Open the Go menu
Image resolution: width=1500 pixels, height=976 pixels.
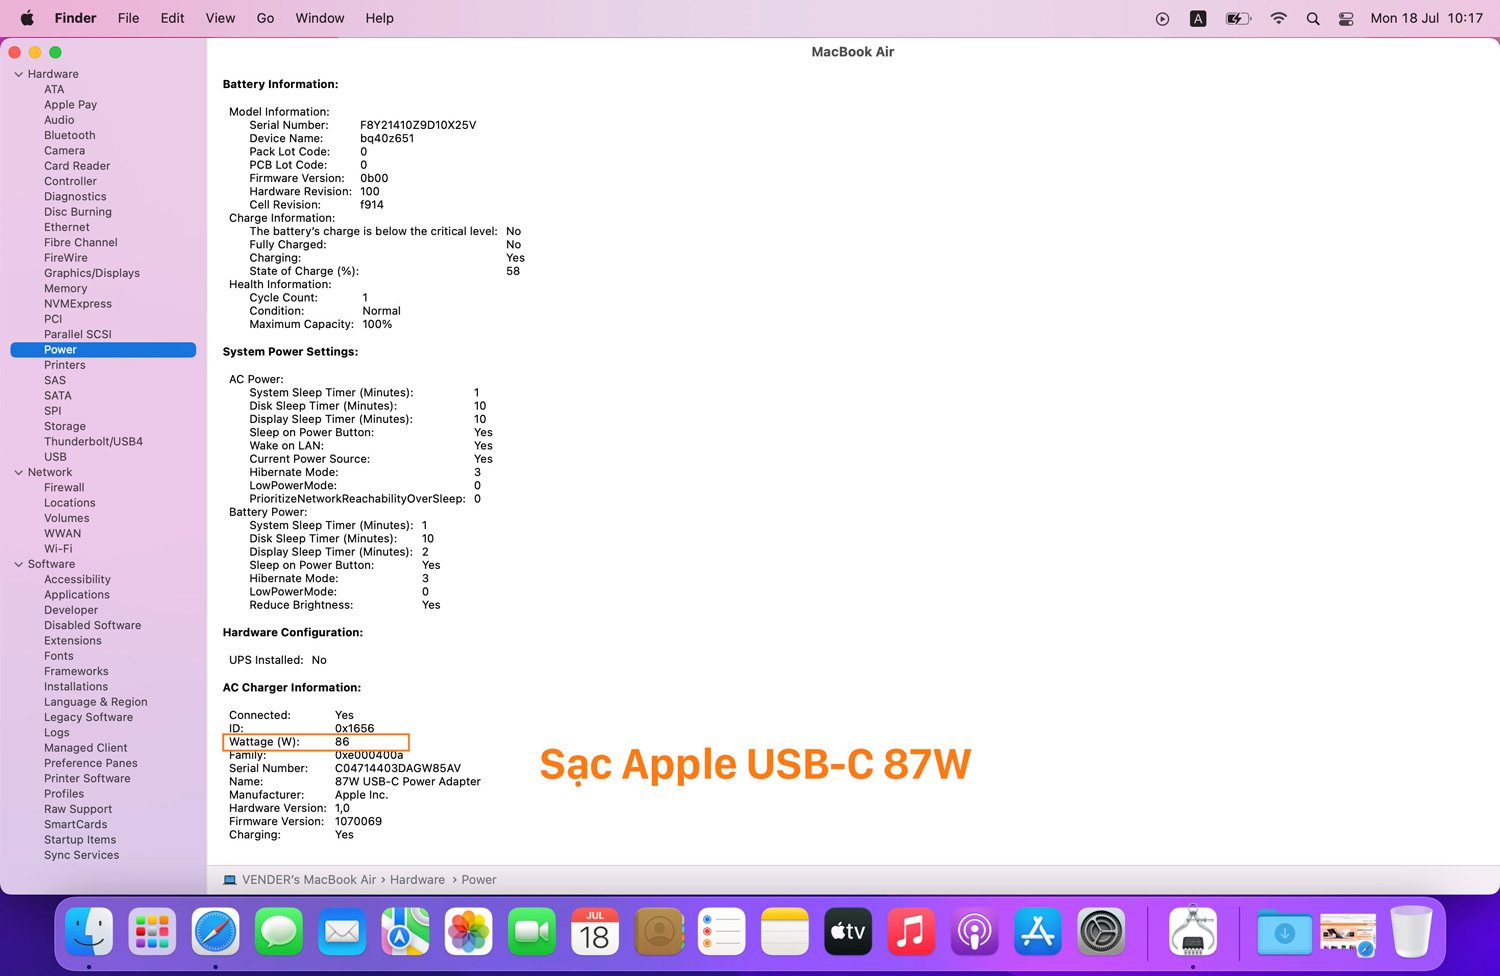coord(265,18)
